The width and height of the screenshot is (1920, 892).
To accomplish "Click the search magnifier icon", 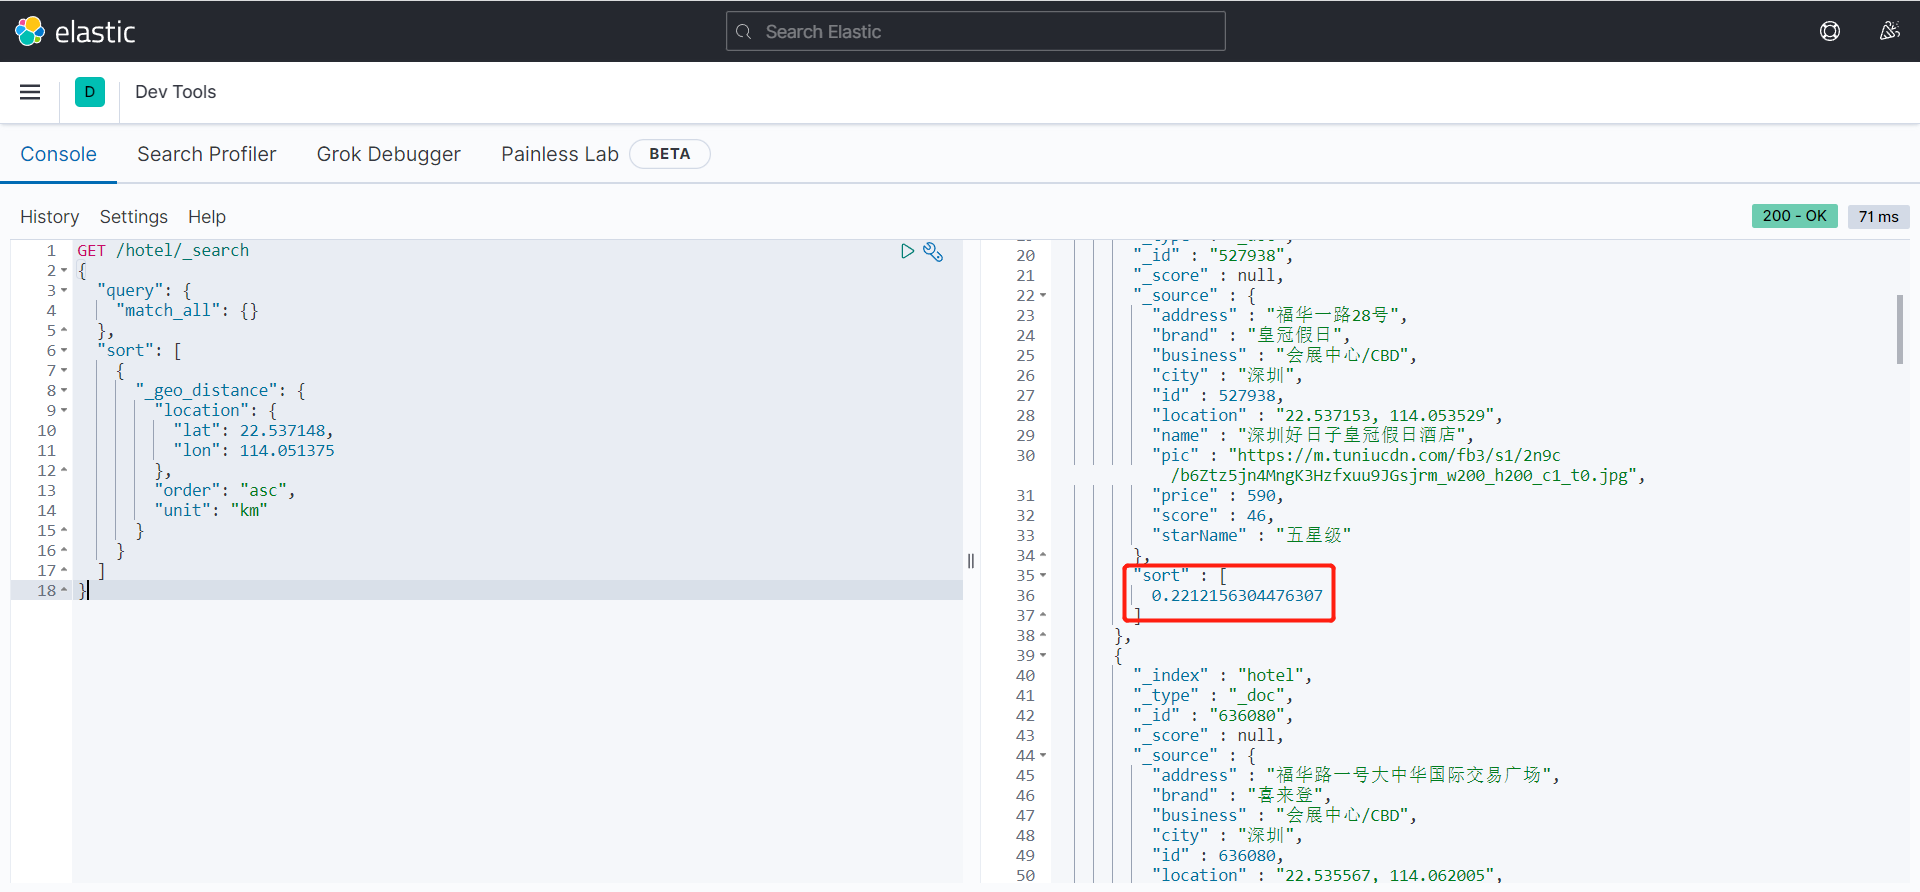I will pos(744,32).
